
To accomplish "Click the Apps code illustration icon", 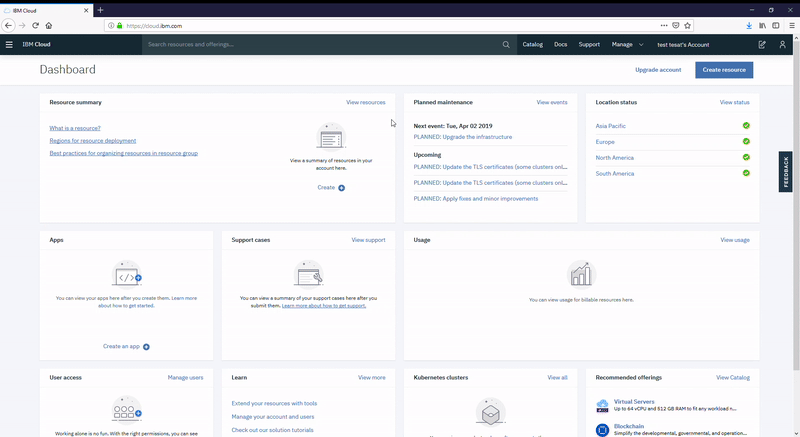I will click(x=127, y=275).
